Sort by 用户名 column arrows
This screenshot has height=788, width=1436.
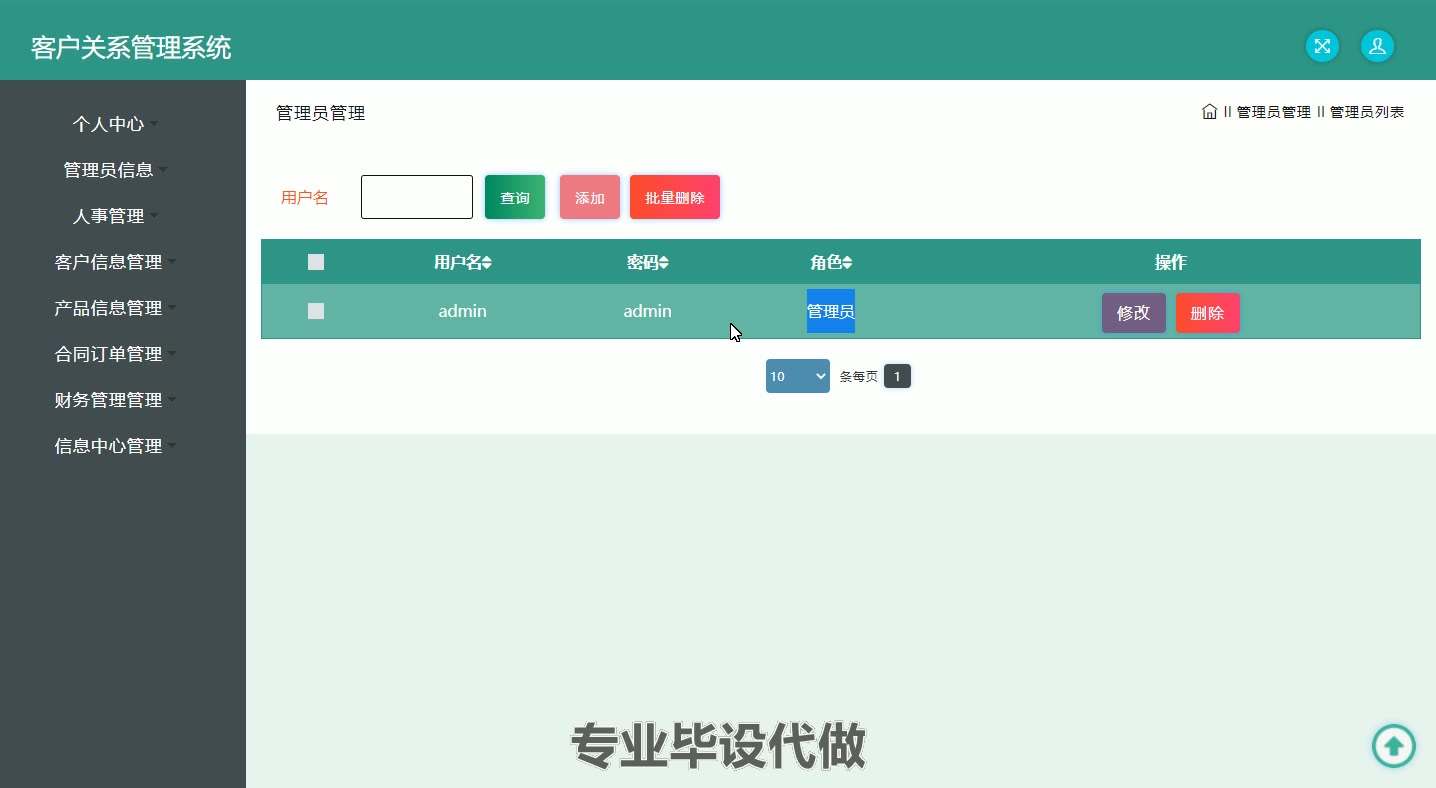(x=487, y=263)
